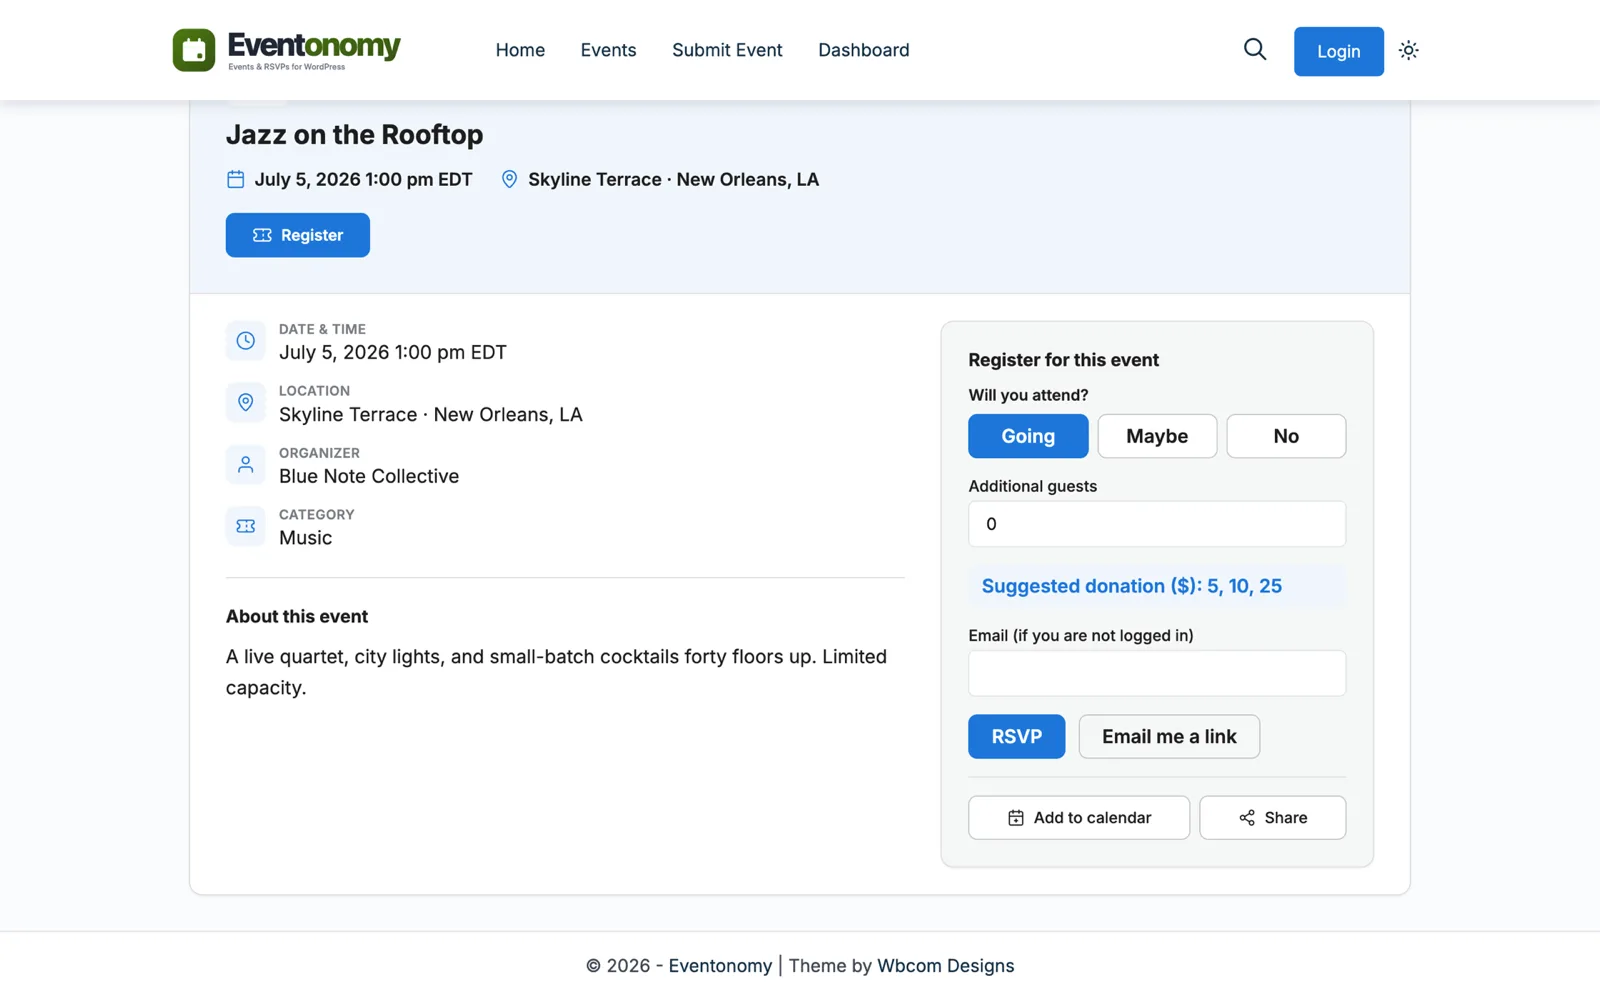Open the search magnifier icon
This screenshot has height=1000, width=1600.
tap(1255, 49)
